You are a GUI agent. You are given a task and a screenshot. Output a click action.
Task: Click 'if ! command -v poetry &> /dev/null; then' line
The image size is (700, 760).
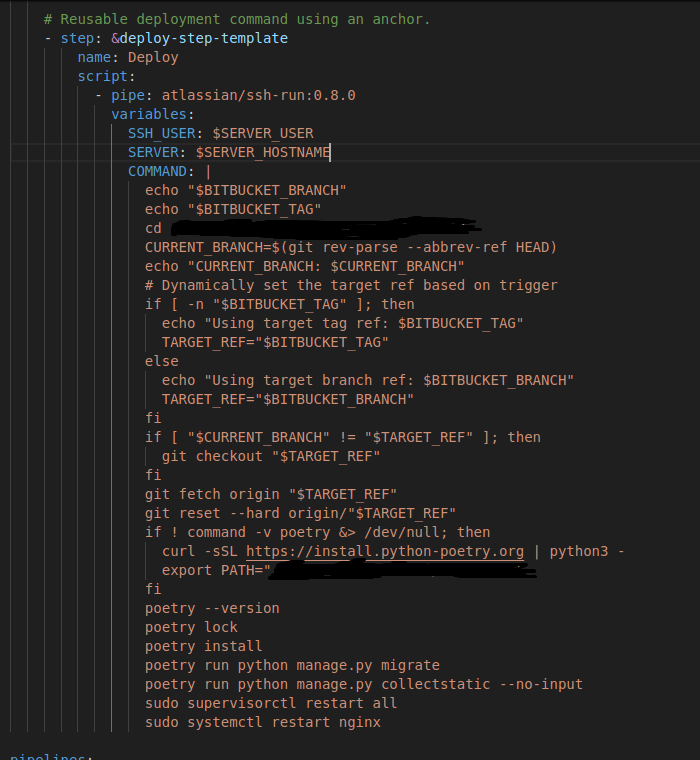318,533
